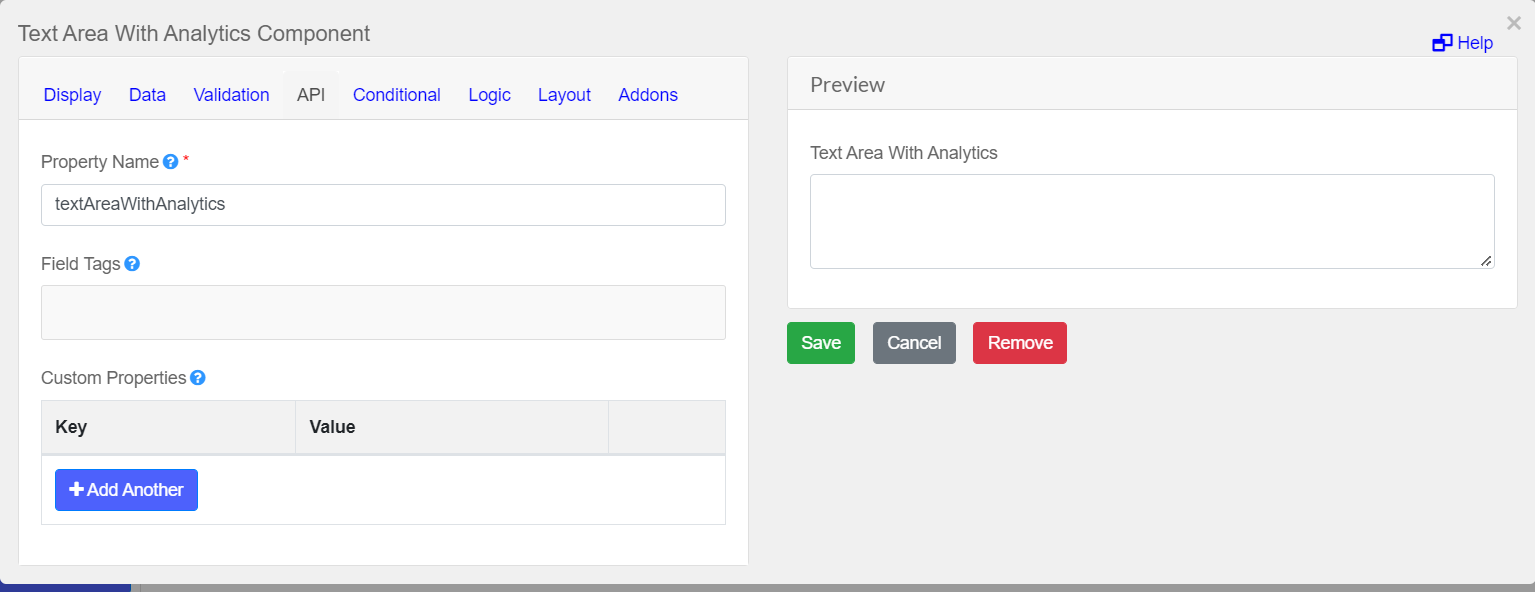Image resolution: width=1535 pixels, height=592 pixels.
Task: Go to the Validation tab
Action: tap(231, 95)
